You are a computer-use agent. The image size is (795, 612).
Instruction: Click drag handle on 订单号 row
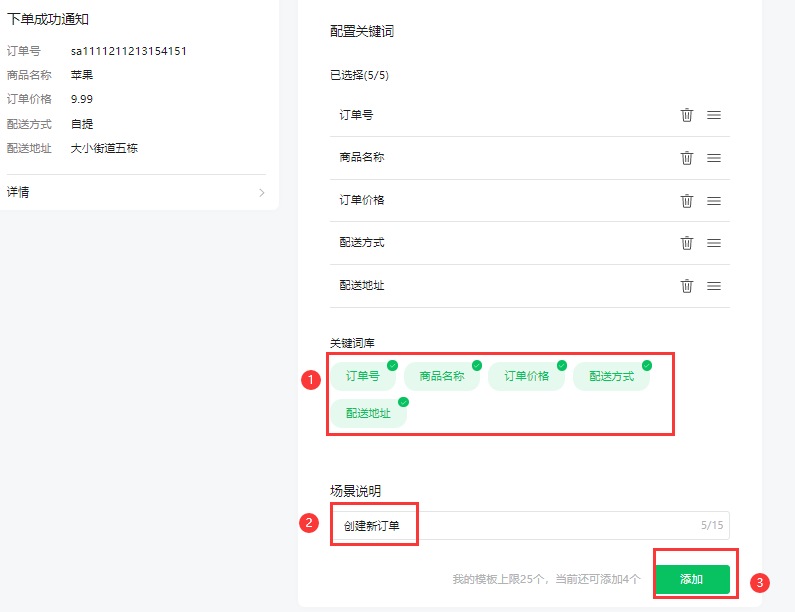pyautogui.click(x=714, y=115)
